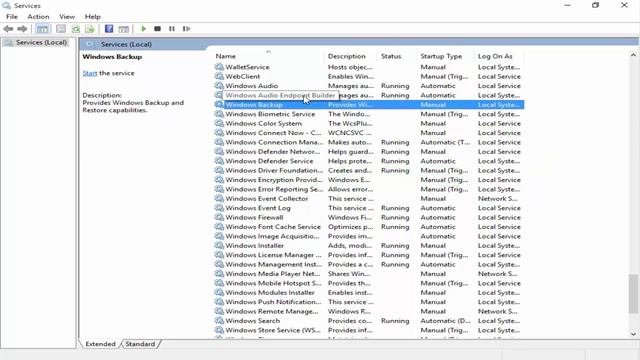Select the Windows Color System row

click(369, 123)
